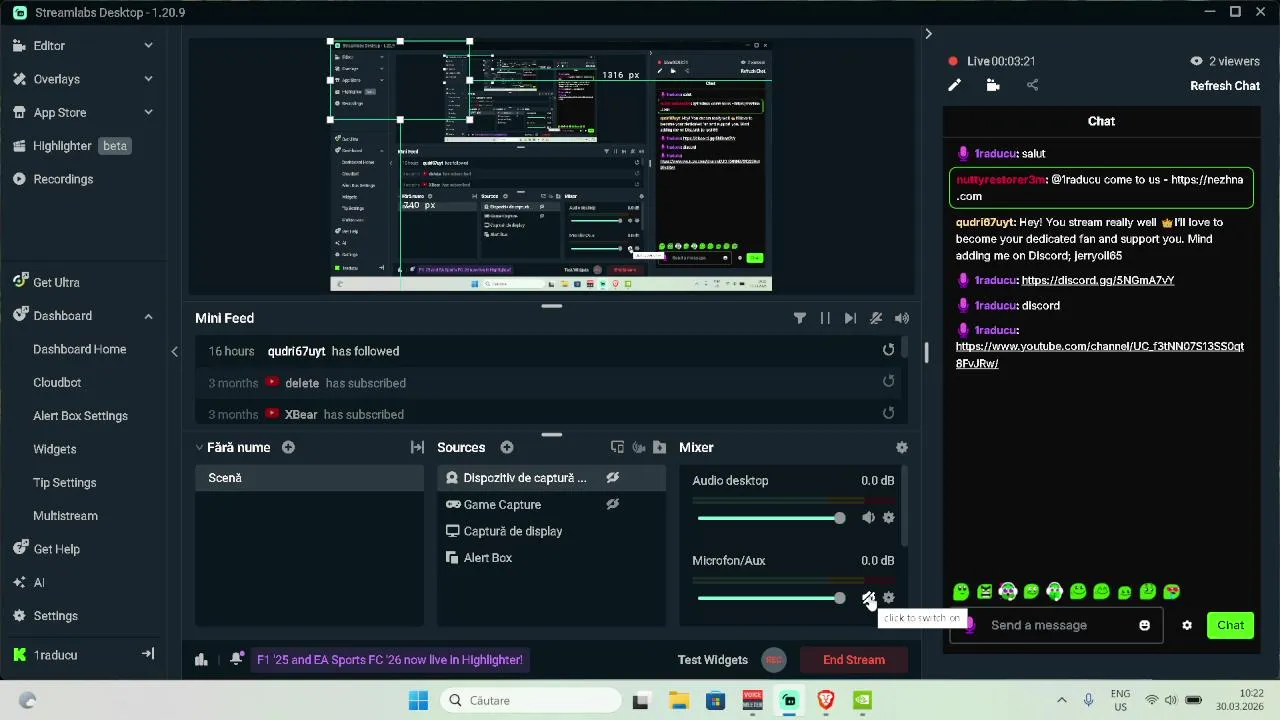Screen dimensions: 1280x720
Task: Expand the Overlays menu chevron
Action: pos(148,79)
